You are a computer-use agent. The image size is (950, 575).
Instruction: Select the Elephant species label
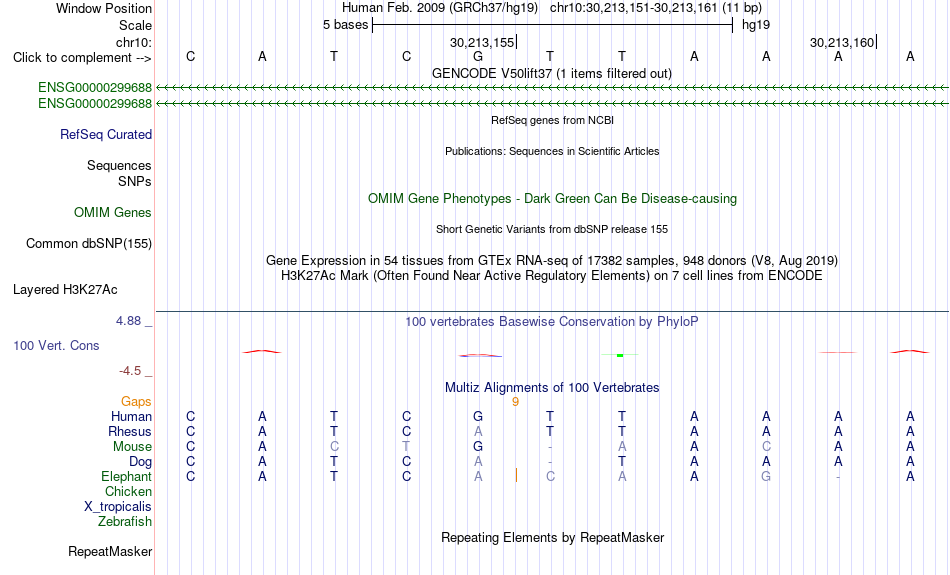[126, 477]
